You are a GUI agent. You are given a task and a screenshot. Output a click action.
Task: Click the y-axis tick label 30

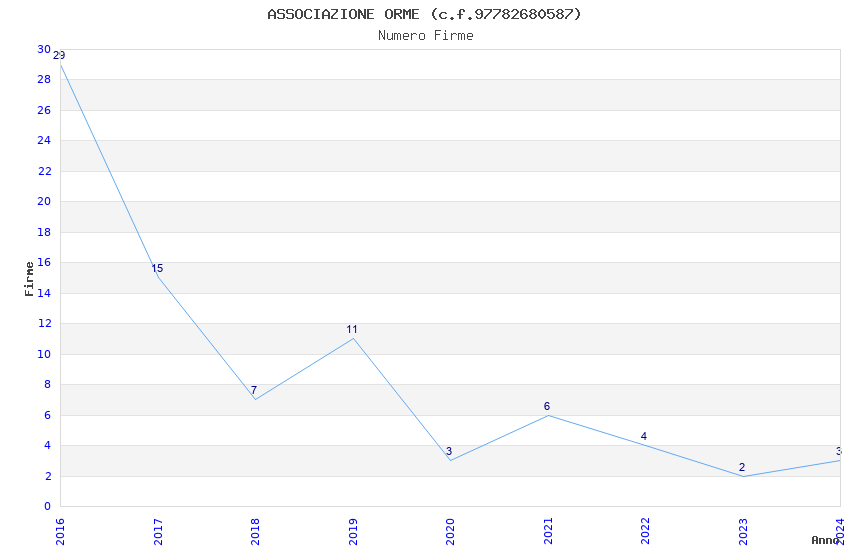tap(44, 49)
